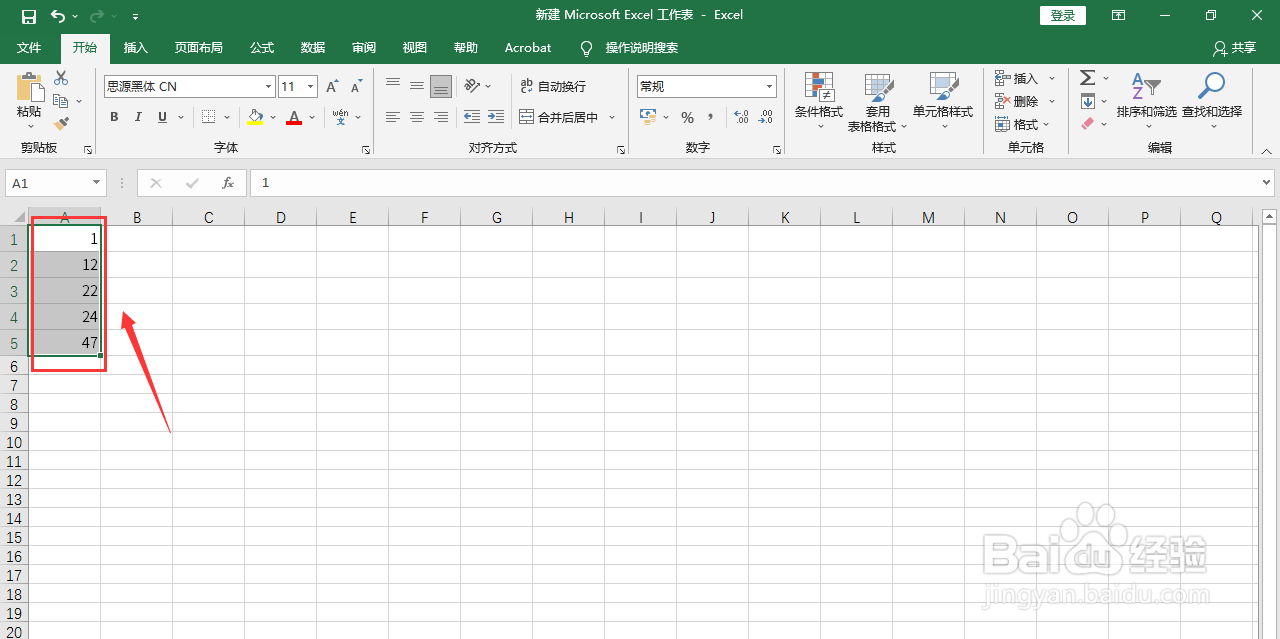Click the 操作说明搜索 search box
This screenshot has width=1280, height=639.
[641, 48]
